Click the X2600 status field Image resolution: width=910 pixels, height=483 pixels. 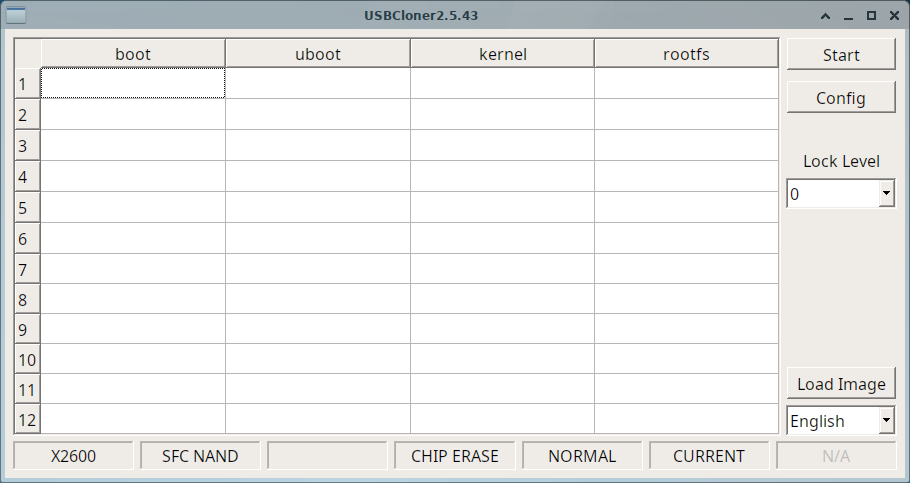73,456
